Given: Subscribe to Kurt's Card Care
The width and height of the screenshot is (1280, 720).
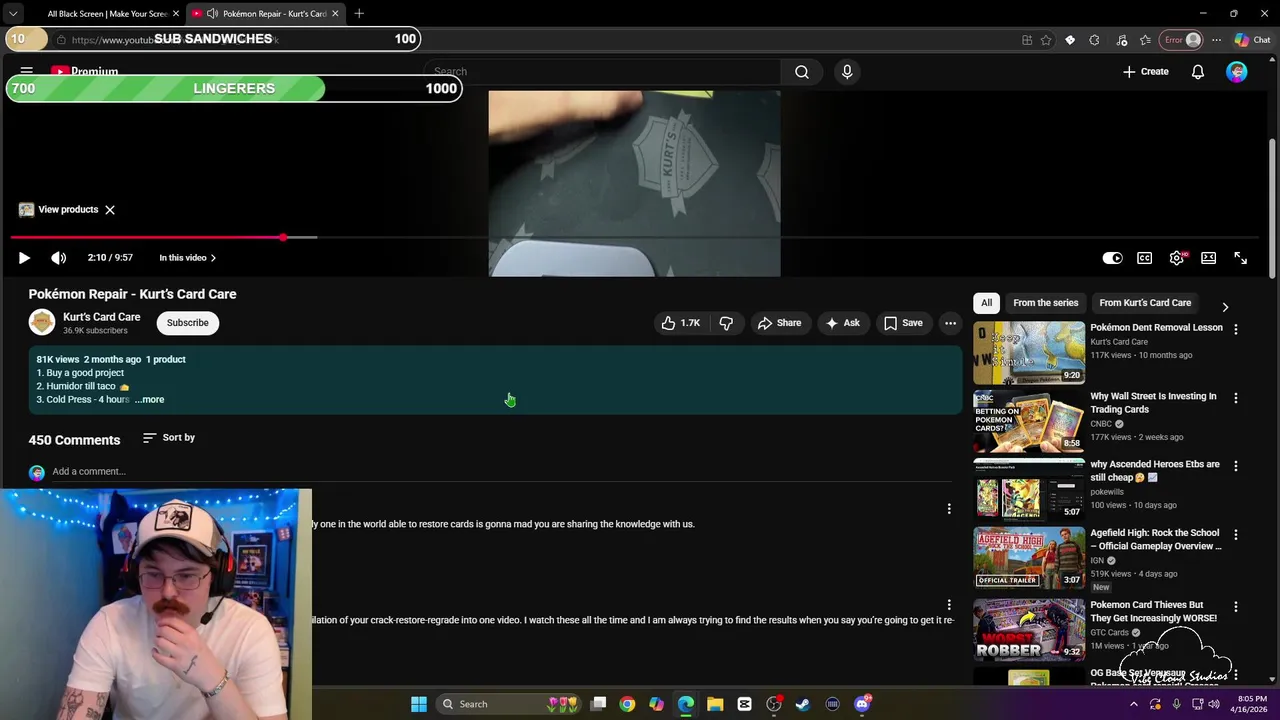Looking at the screenshot, I should (x=188, y=323).
